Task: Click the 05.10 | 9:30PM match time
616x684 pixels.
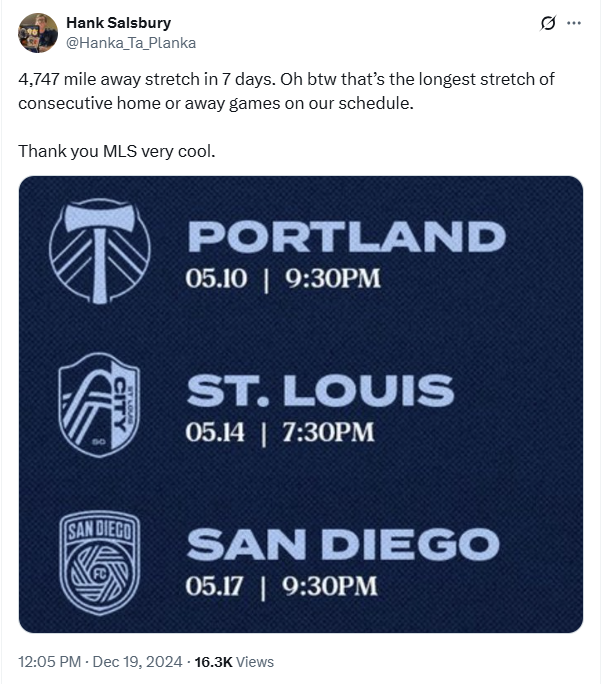Action: coord(283,277)
